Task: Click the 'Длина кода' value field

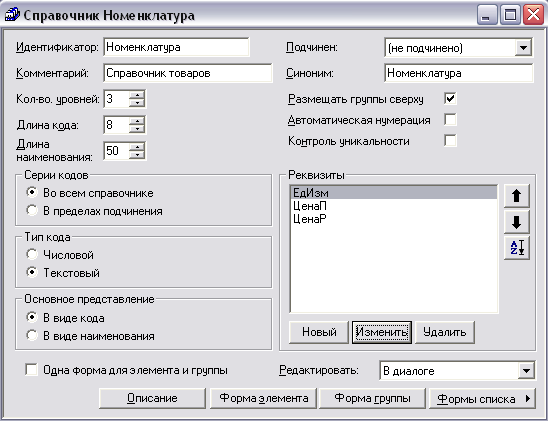Action: pyautogui.click(x=117, y=125)
